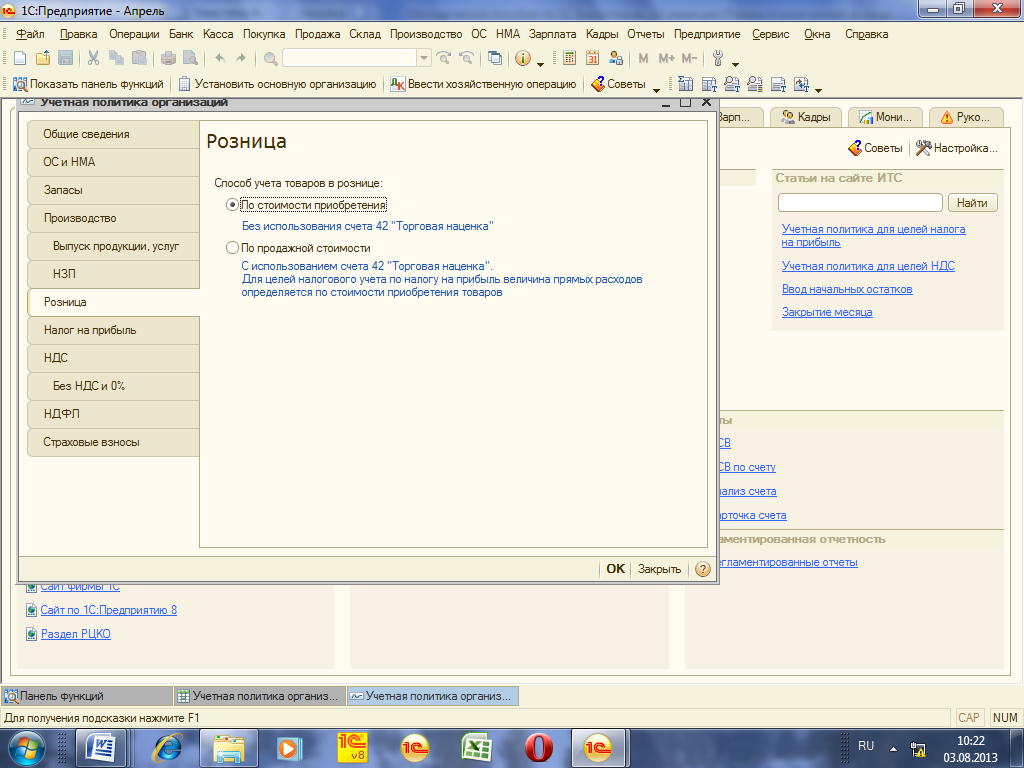Click the Print icon
Image resolution: width=1024 pixels, height=768 pixels.
coord(168,58)
